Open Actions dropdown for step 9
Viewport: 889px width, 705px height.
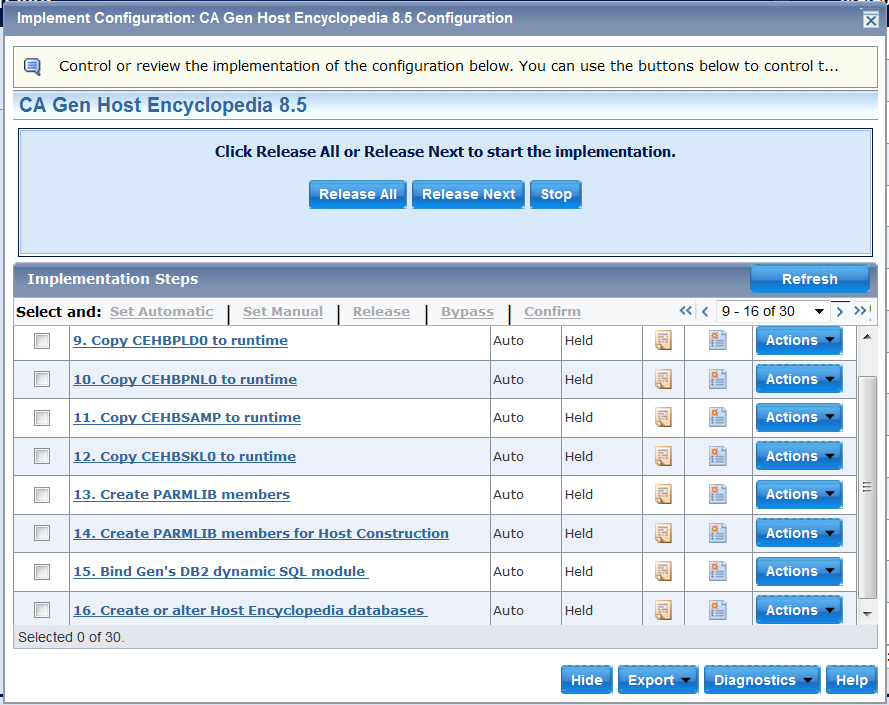coord(799,340)
